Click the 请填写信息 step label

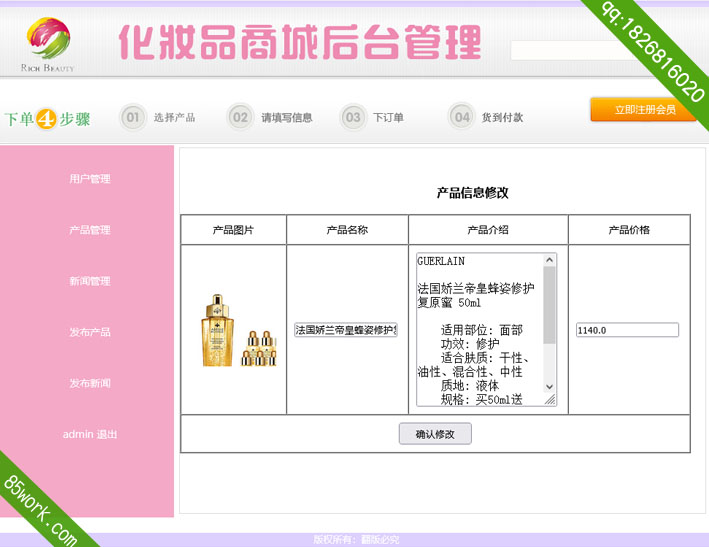[287, 118]
